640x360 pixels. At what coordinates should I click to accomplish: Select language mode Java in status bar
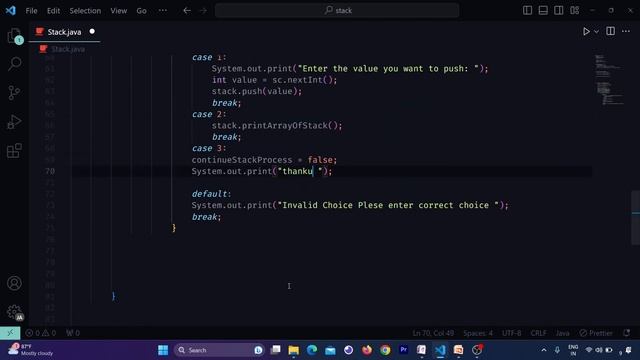562,333
